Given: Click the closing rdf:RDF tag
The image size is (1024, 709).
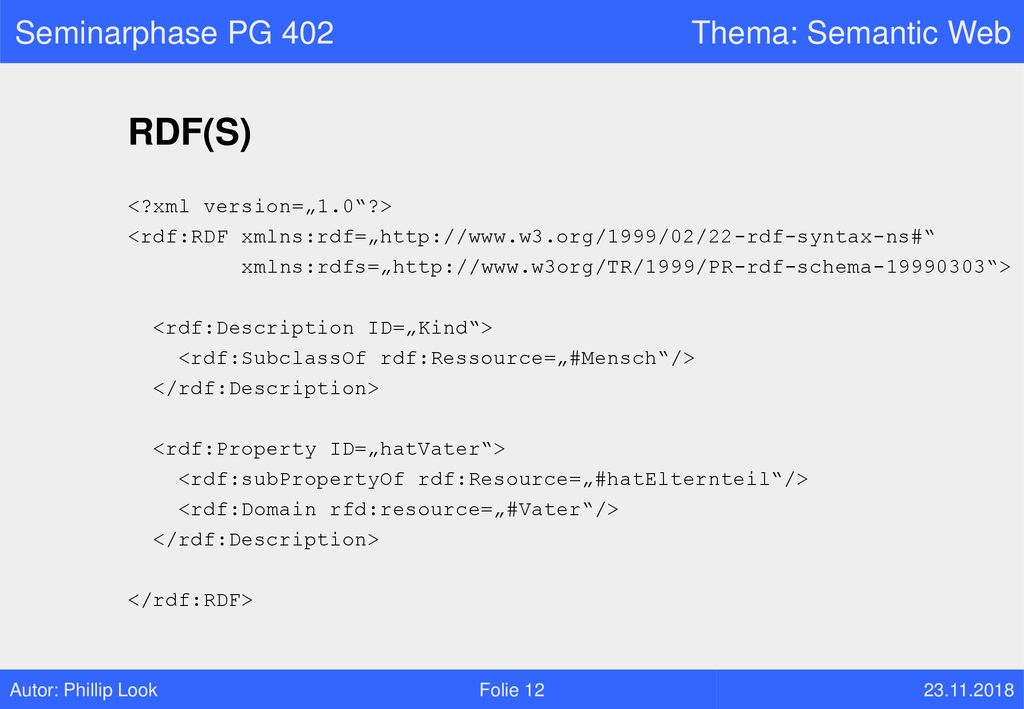Looking at the screenshot, I should (190, 600).
